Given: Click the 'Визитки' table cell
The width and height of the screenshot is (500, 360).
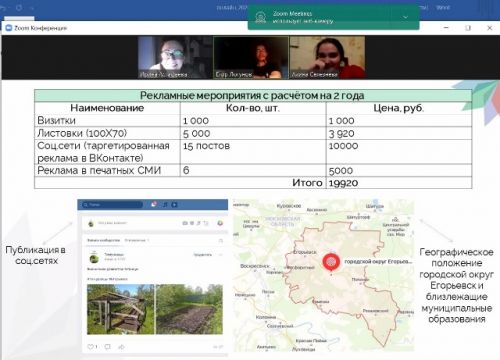Looking at the screenshot, I should click(108, 120).
